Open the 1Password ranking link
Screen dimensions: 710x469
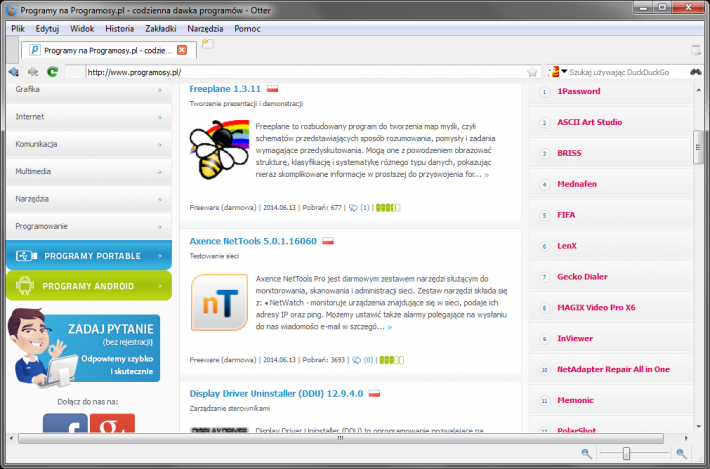579,91
